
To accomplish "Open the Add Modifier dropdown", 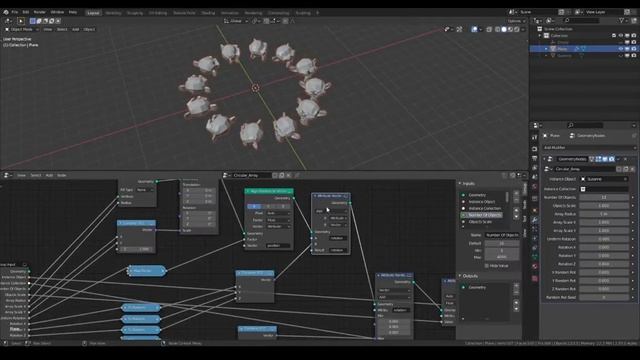I will (x=589, y=147).
